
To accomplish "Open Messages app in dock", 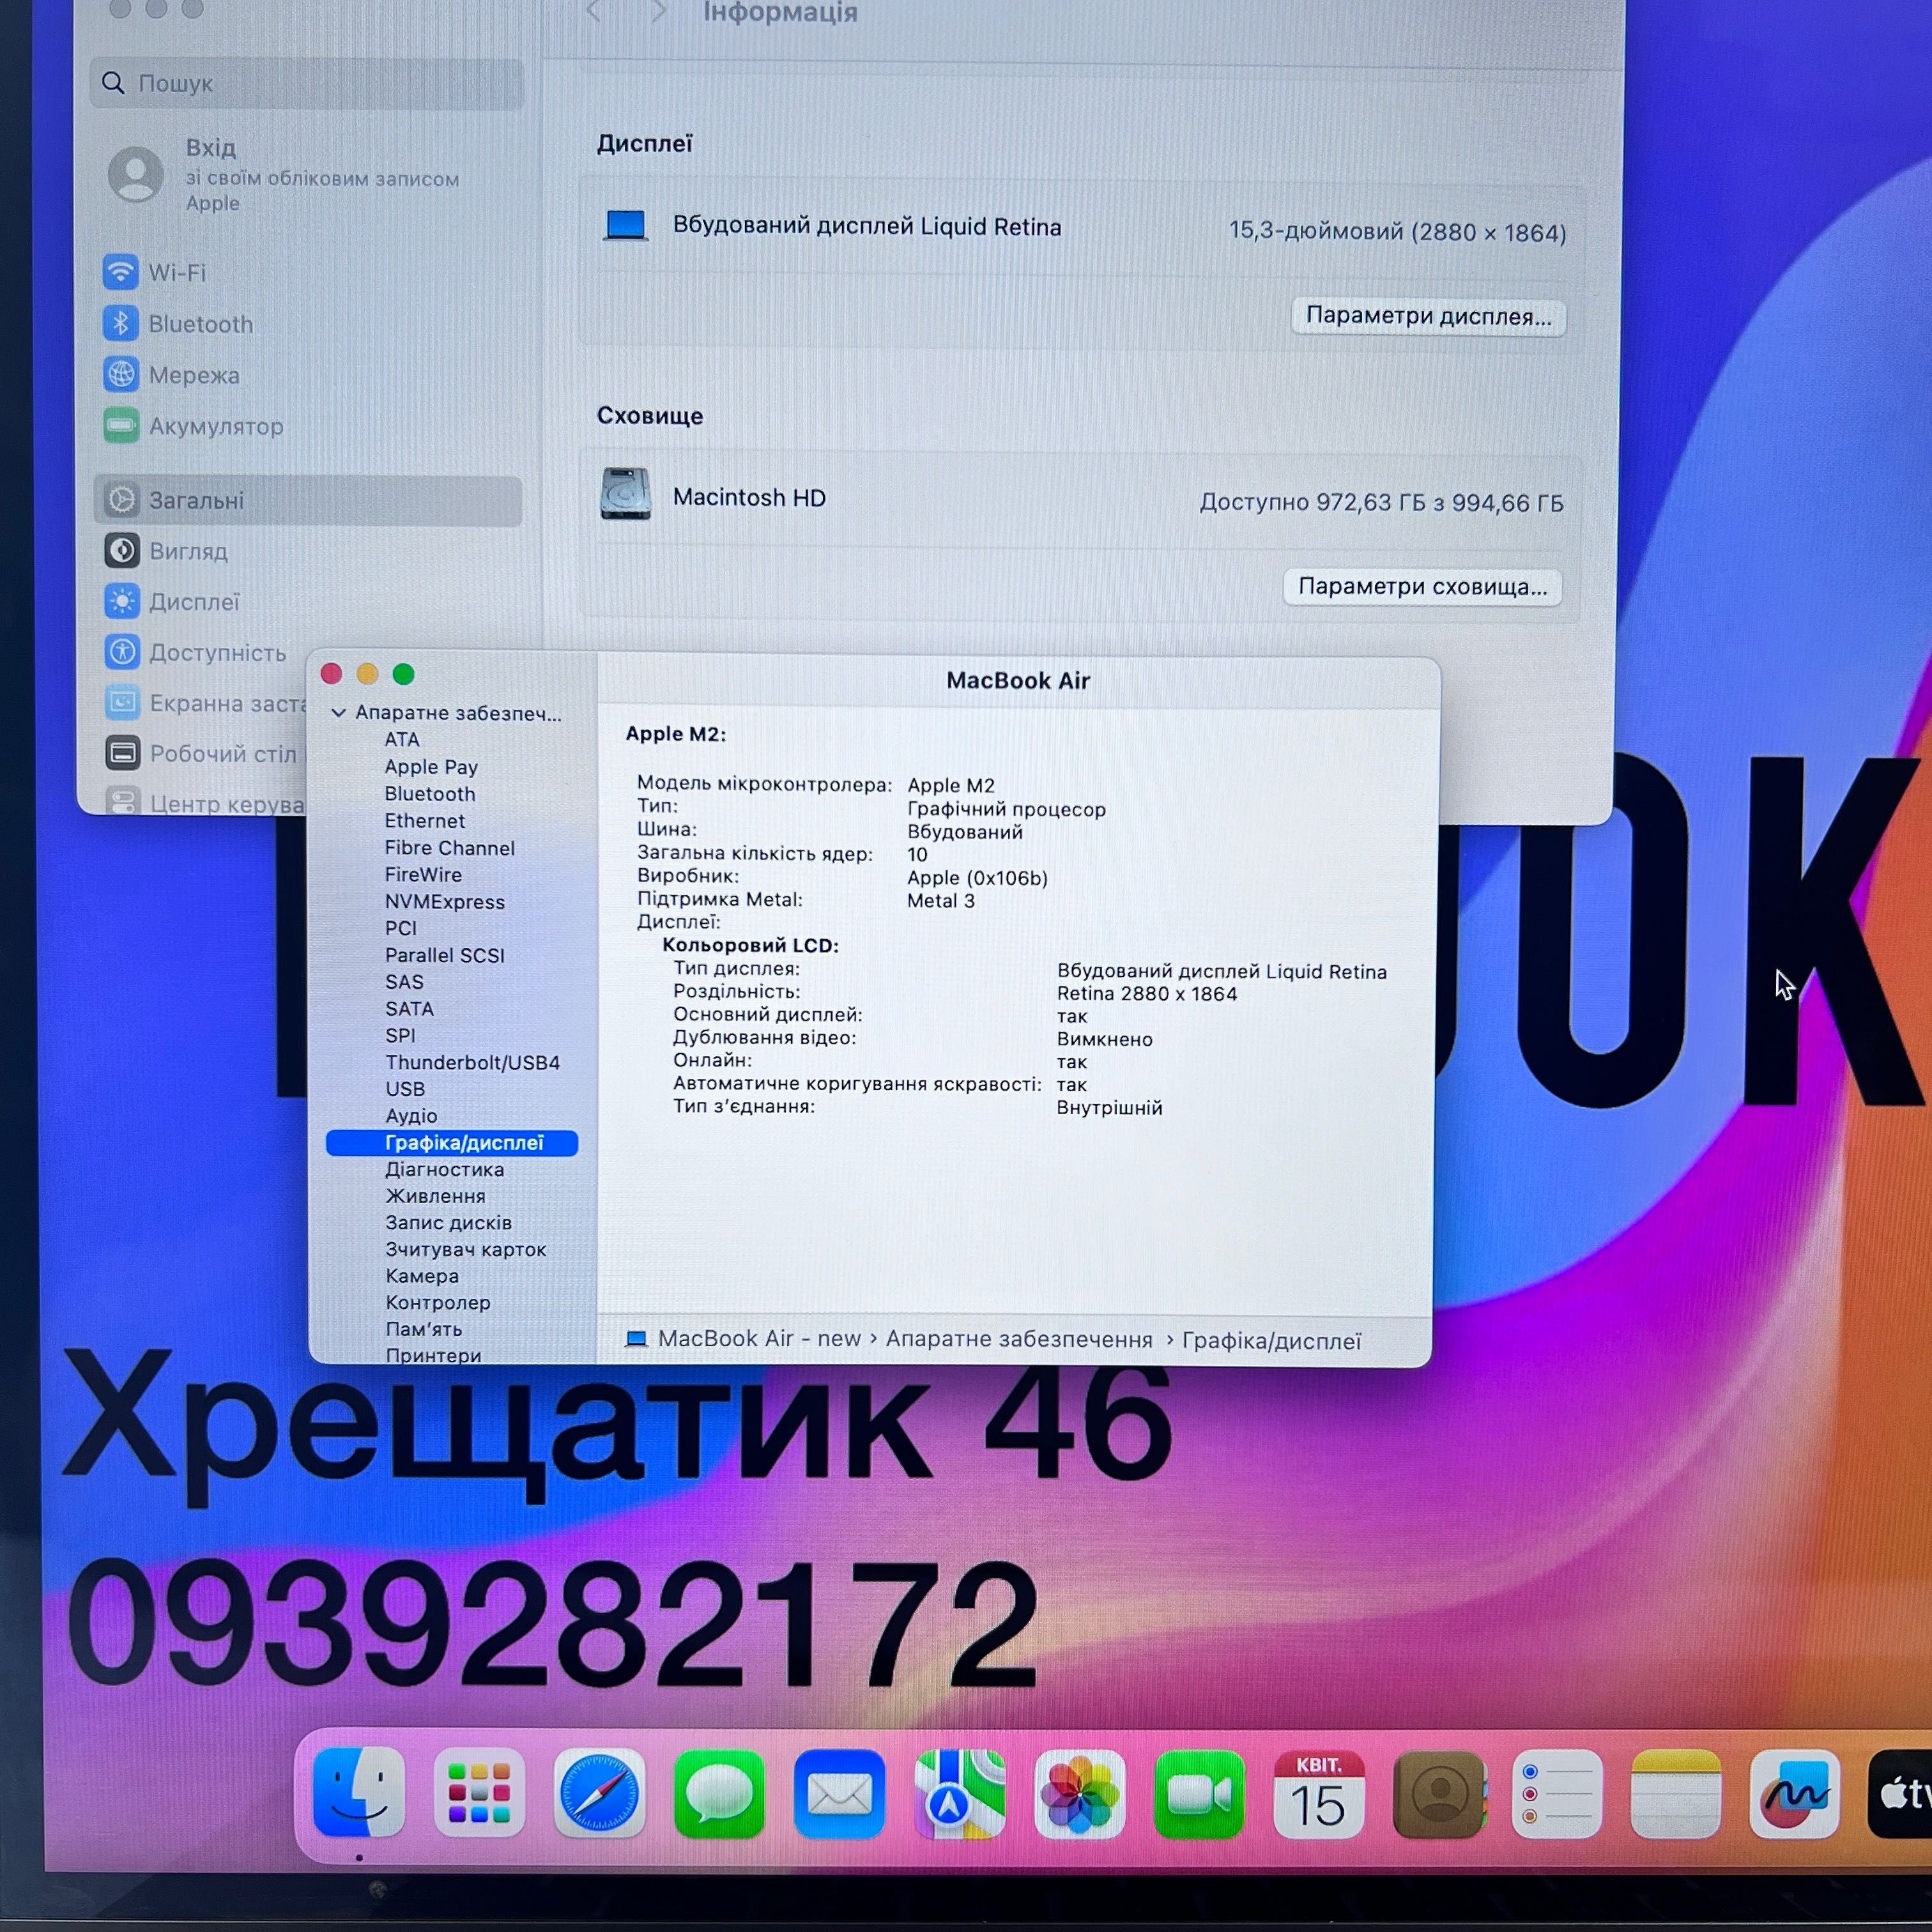I will click(719, 1794).
